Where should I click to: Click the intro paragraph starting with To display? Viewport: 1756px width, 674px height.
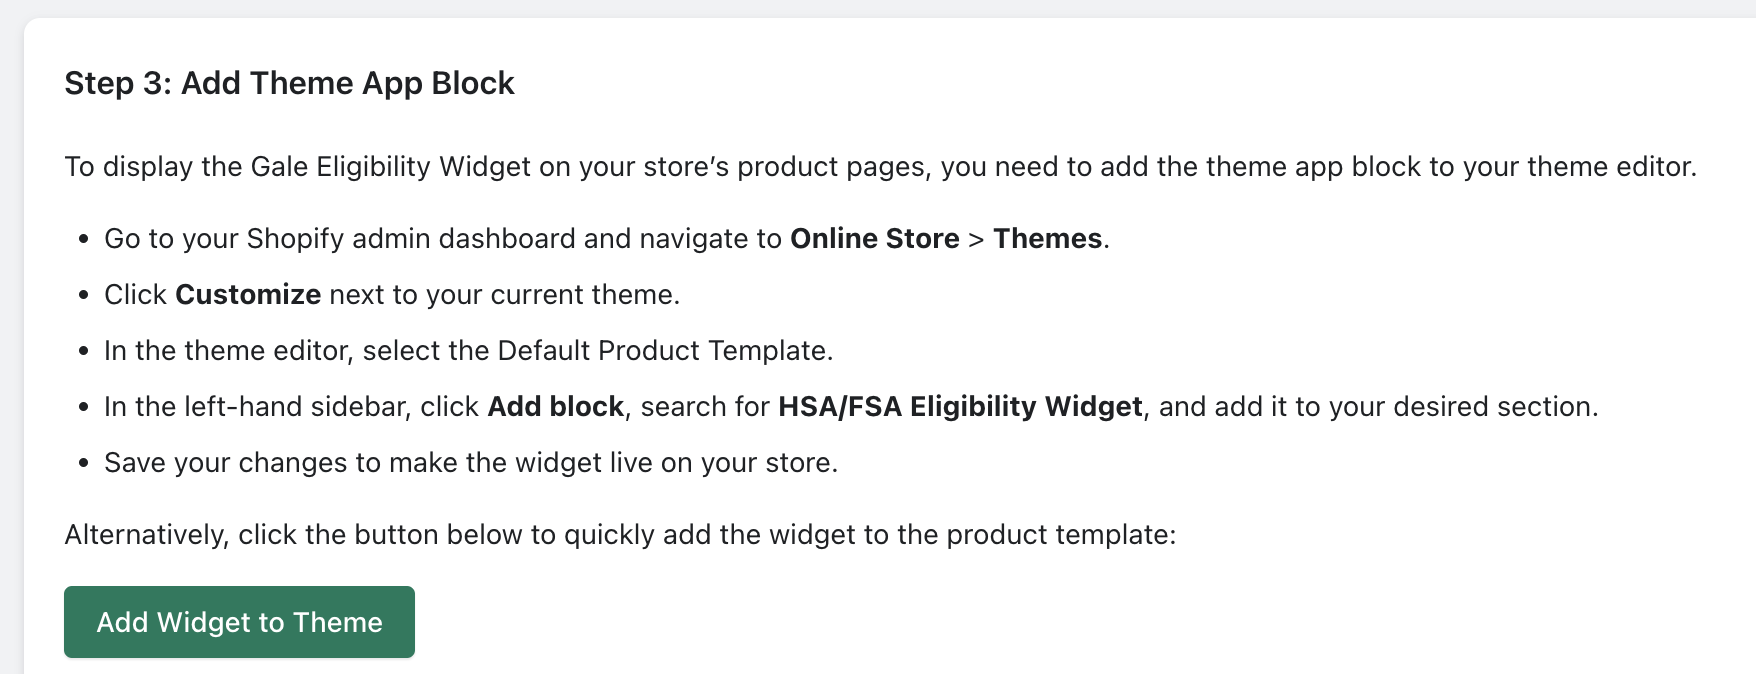coord(881,166)
